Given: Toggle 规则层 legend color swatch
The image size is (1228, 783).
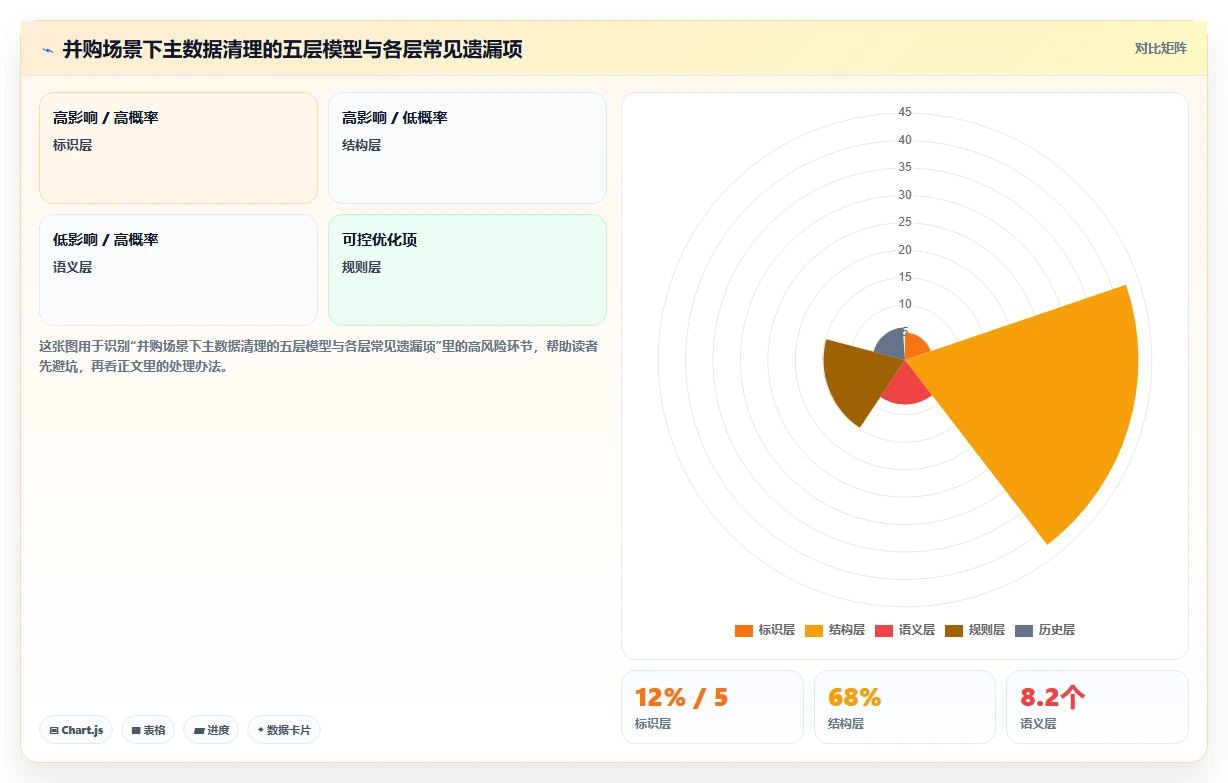Looking at the screenshot, I should [x=954, y=630].
